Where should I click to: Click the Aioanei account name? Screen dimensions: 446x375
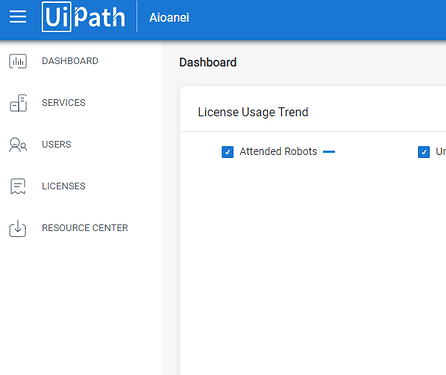point(169,17)
